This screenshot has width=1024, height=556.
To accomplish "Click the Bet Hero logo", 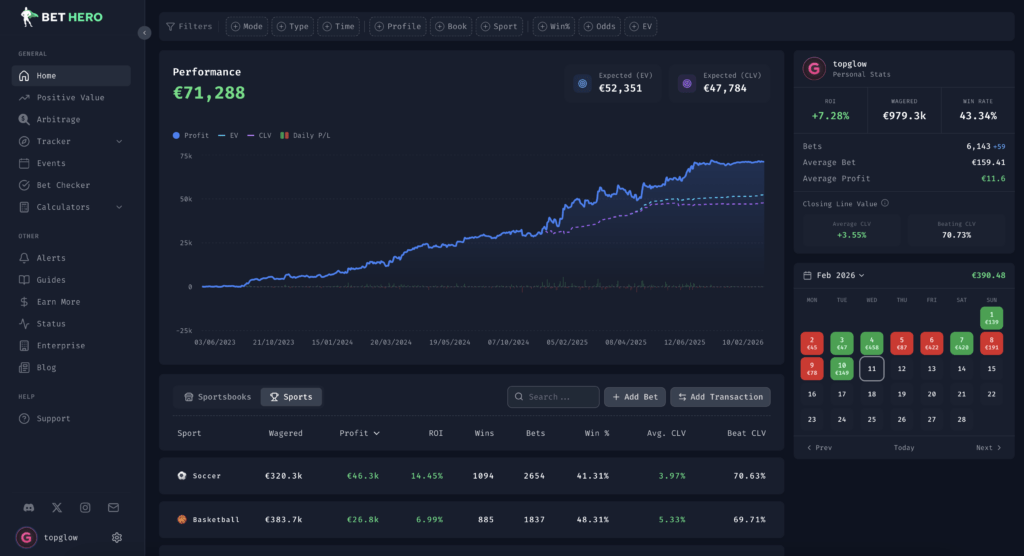I will pyautogui.click(x=62, y=17).
